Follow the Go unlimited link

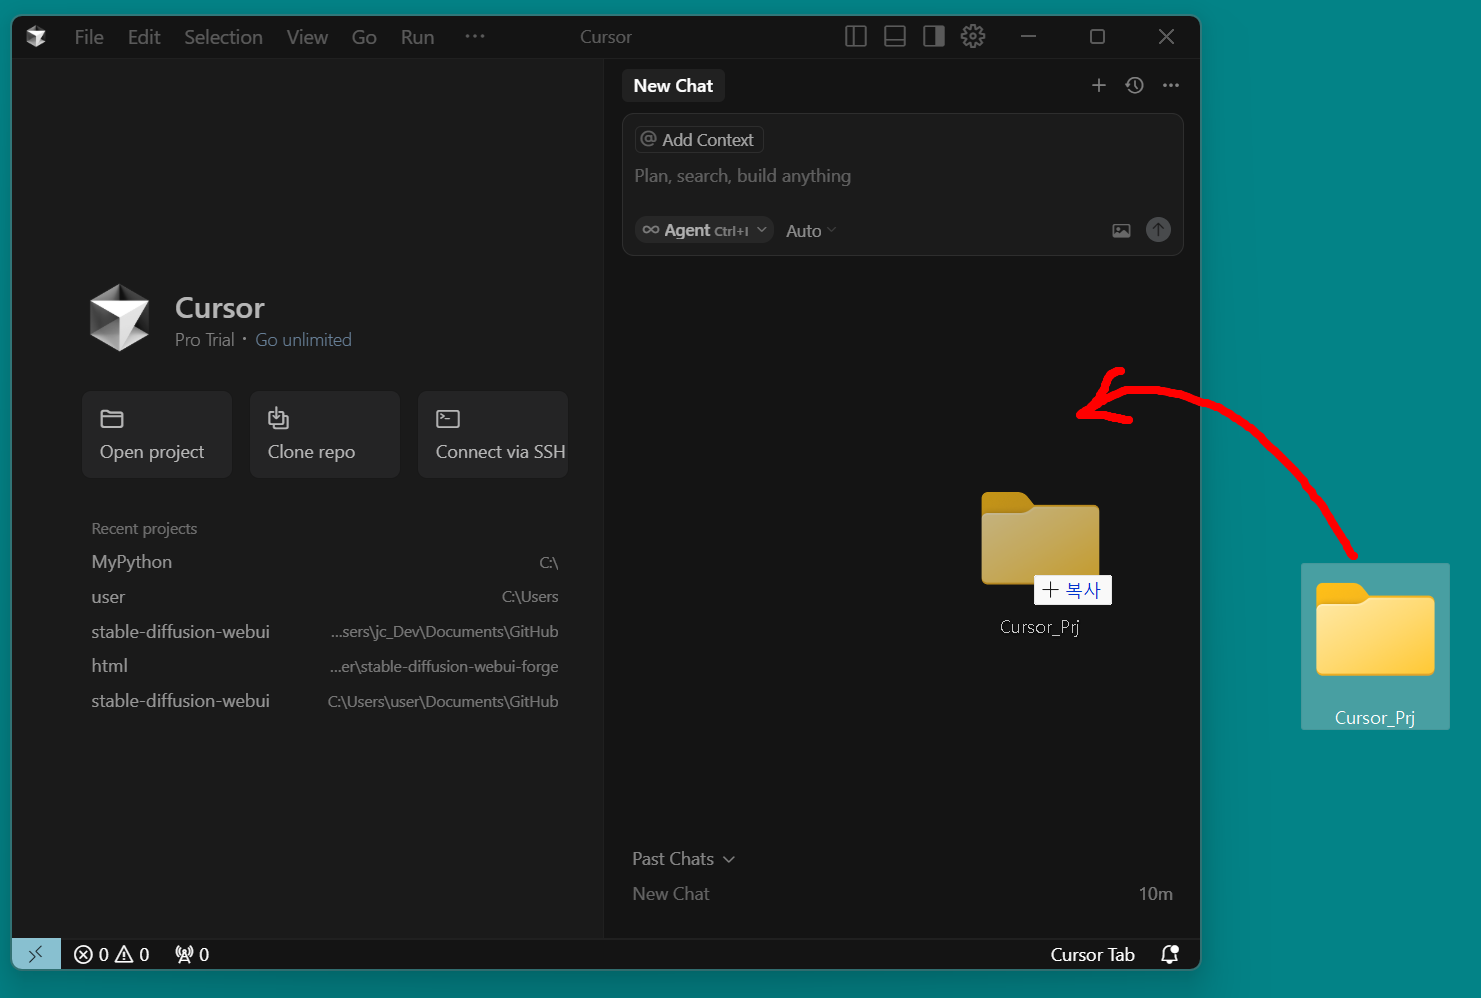tap(303, 340)
